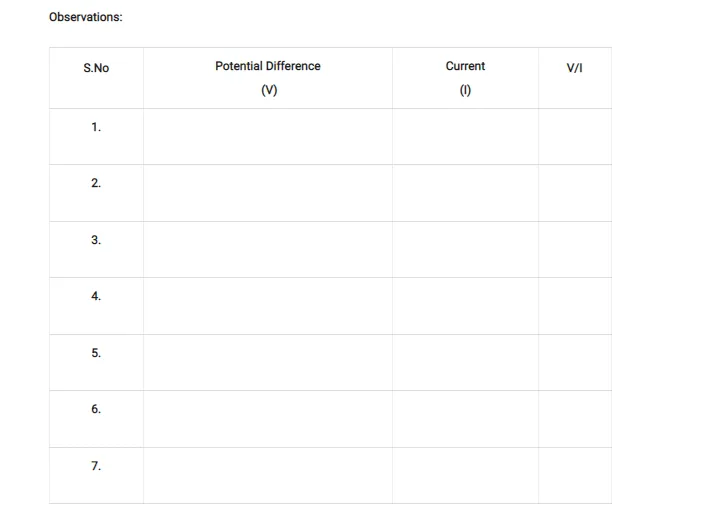Click serial number 1 in the table
Image resolution: width=710 pixels, height=519 pixels.
click(x=96, y=127)
